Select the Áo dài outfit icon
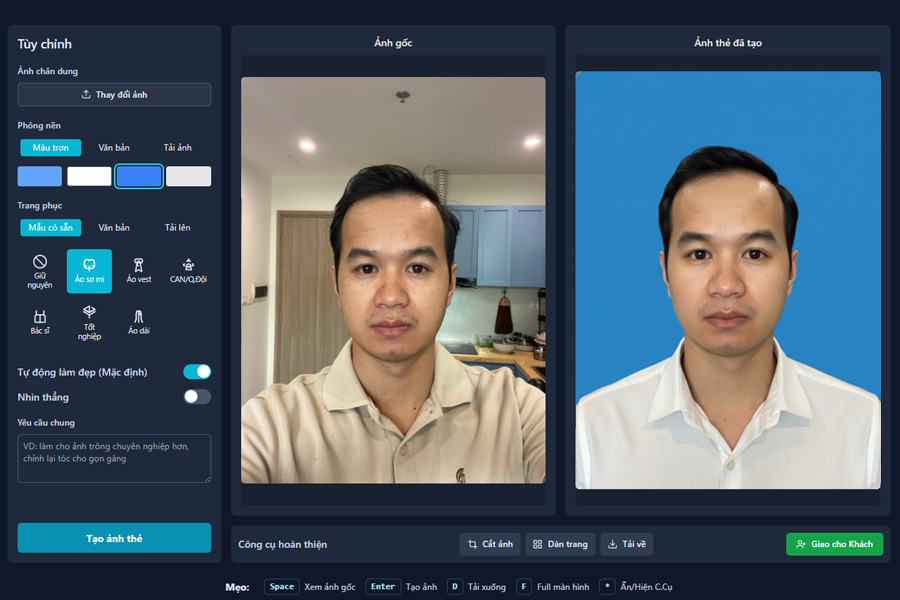Image resolution: width=900 pixels, height=600 pixels. point(138,321)
